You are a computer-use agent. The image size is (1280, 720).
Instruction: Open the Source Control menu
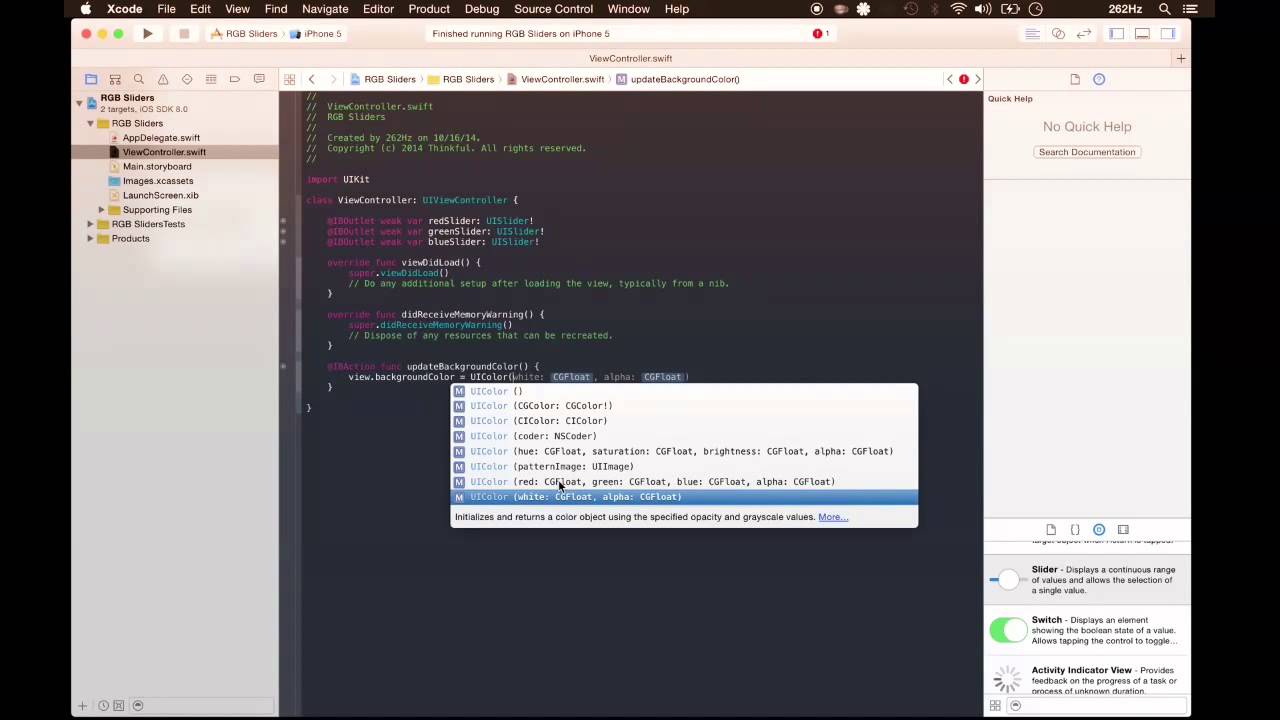pyautogui.click(x=553, y=9)
